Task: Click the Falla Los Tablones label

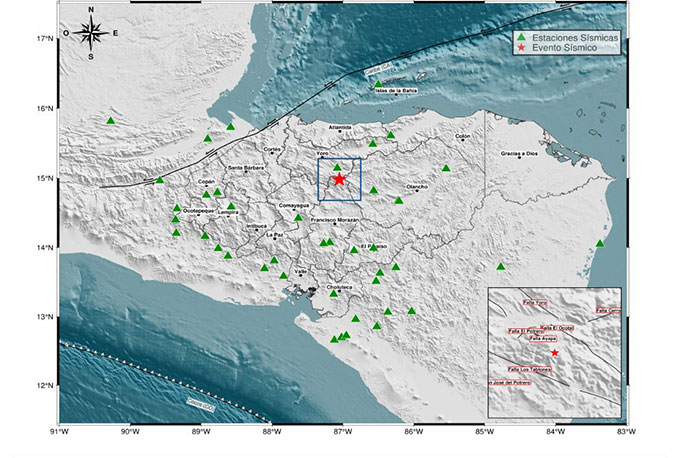Action: (528, 368)
